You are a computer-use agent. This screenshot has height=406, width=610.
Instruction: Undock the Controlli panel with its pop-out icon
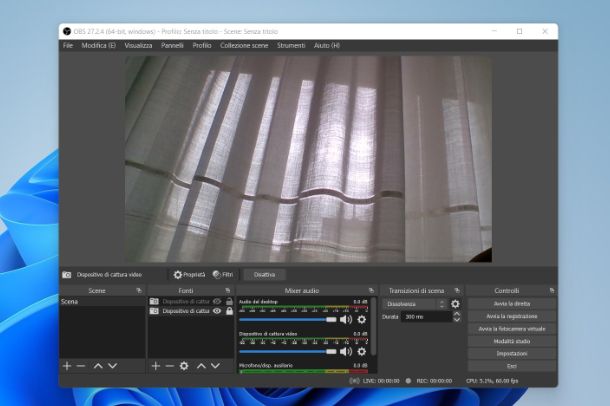click(x=552, y=290)
